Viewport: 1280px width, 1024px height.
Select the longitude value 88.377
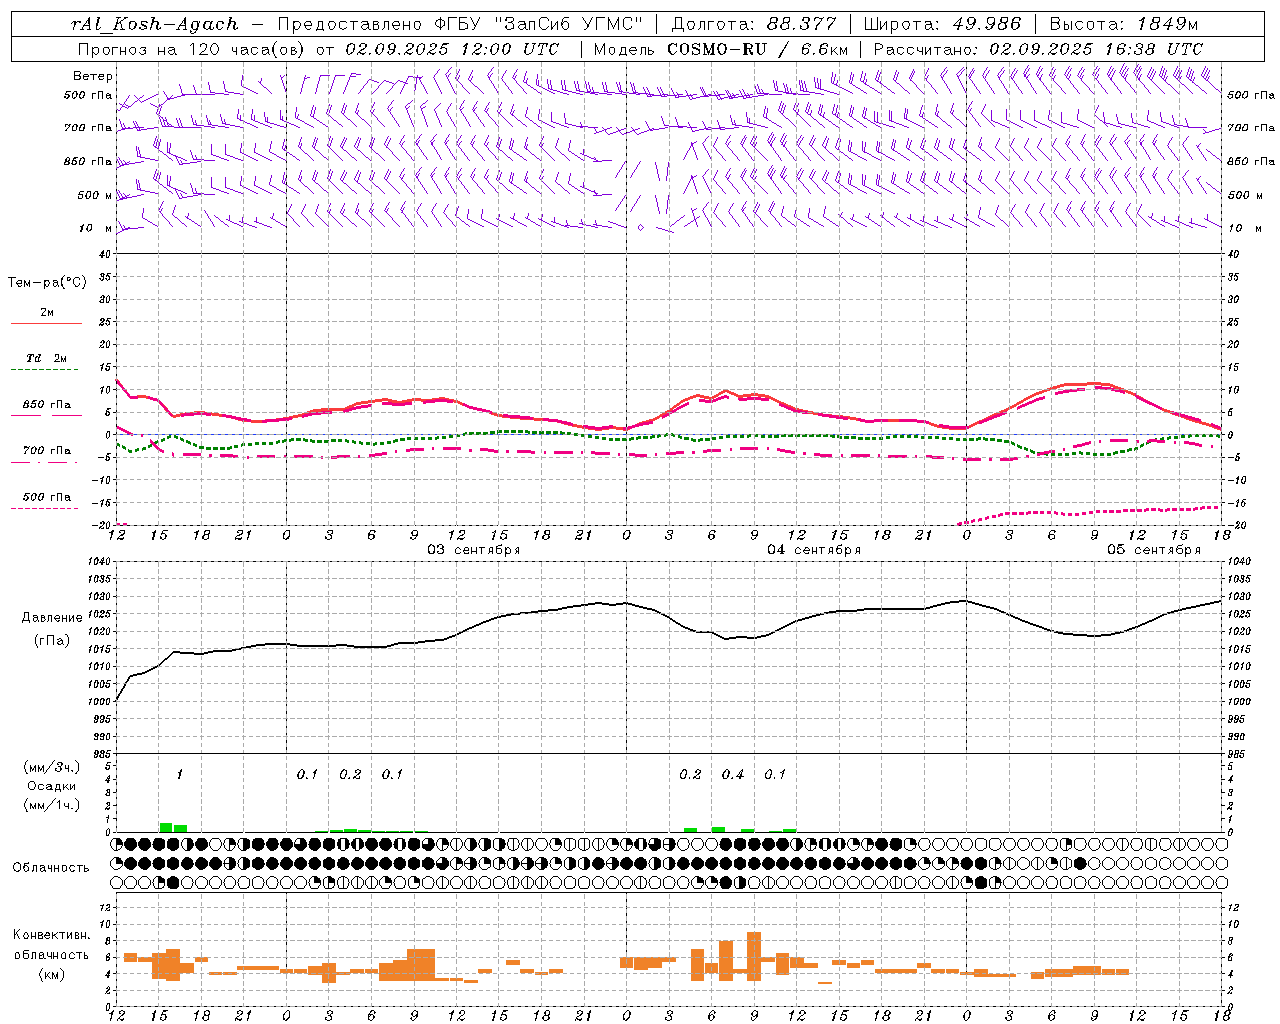click(801, 24)
